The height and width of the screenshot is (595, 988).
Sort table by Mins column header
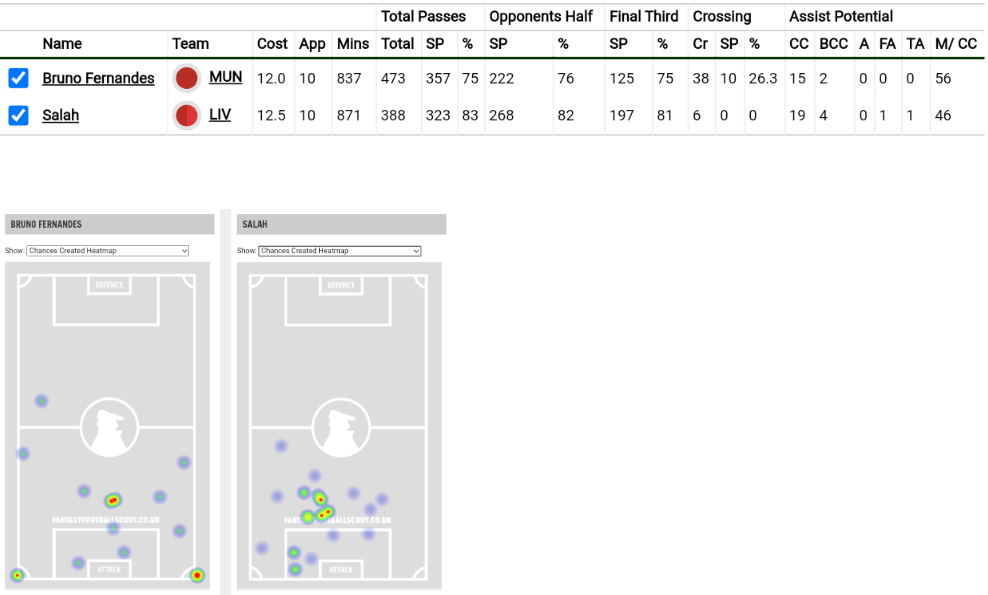pyautogui.click(x=353, y=44)
